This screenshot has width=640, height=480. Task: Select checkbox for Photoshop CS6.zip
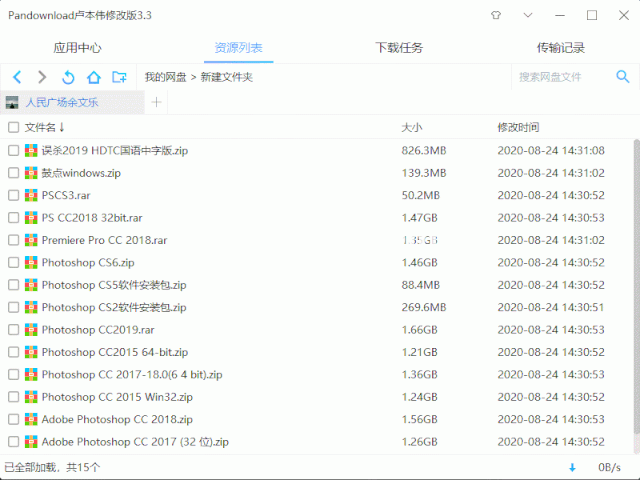(x=14, y=262)
